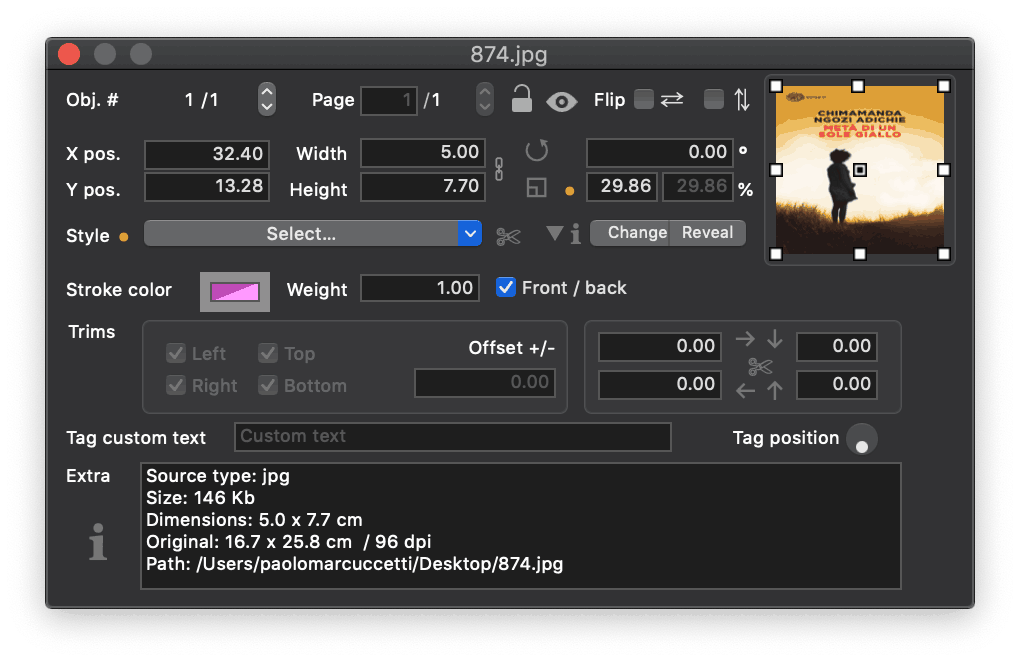This screenshot has height=662, width=1020.
Task: Click the Obj. # stepper arrows
Action: pos(267,99)
